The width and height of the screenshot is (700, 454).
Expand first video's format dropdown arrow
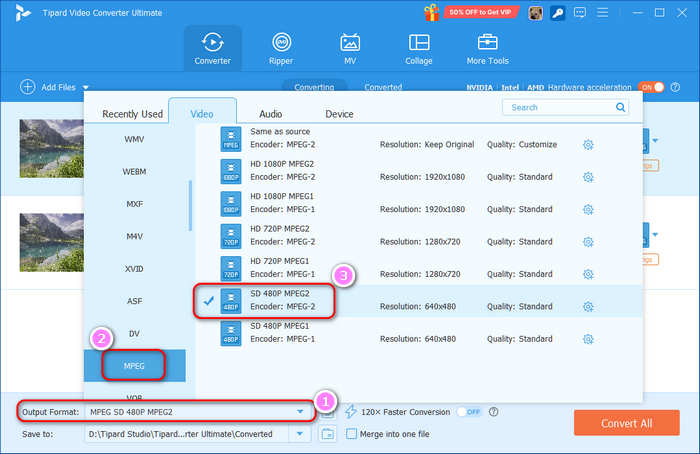click(655, 141)
